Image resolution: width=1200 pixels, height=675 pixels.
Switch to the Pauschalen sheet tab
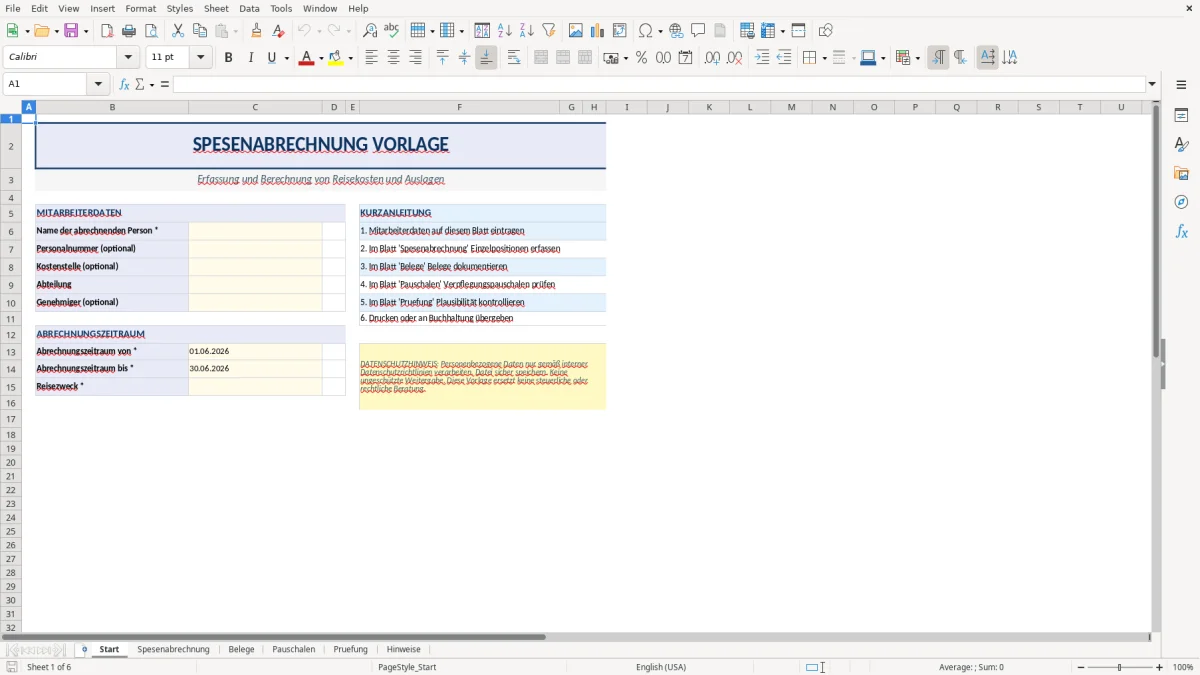point(294,649)
